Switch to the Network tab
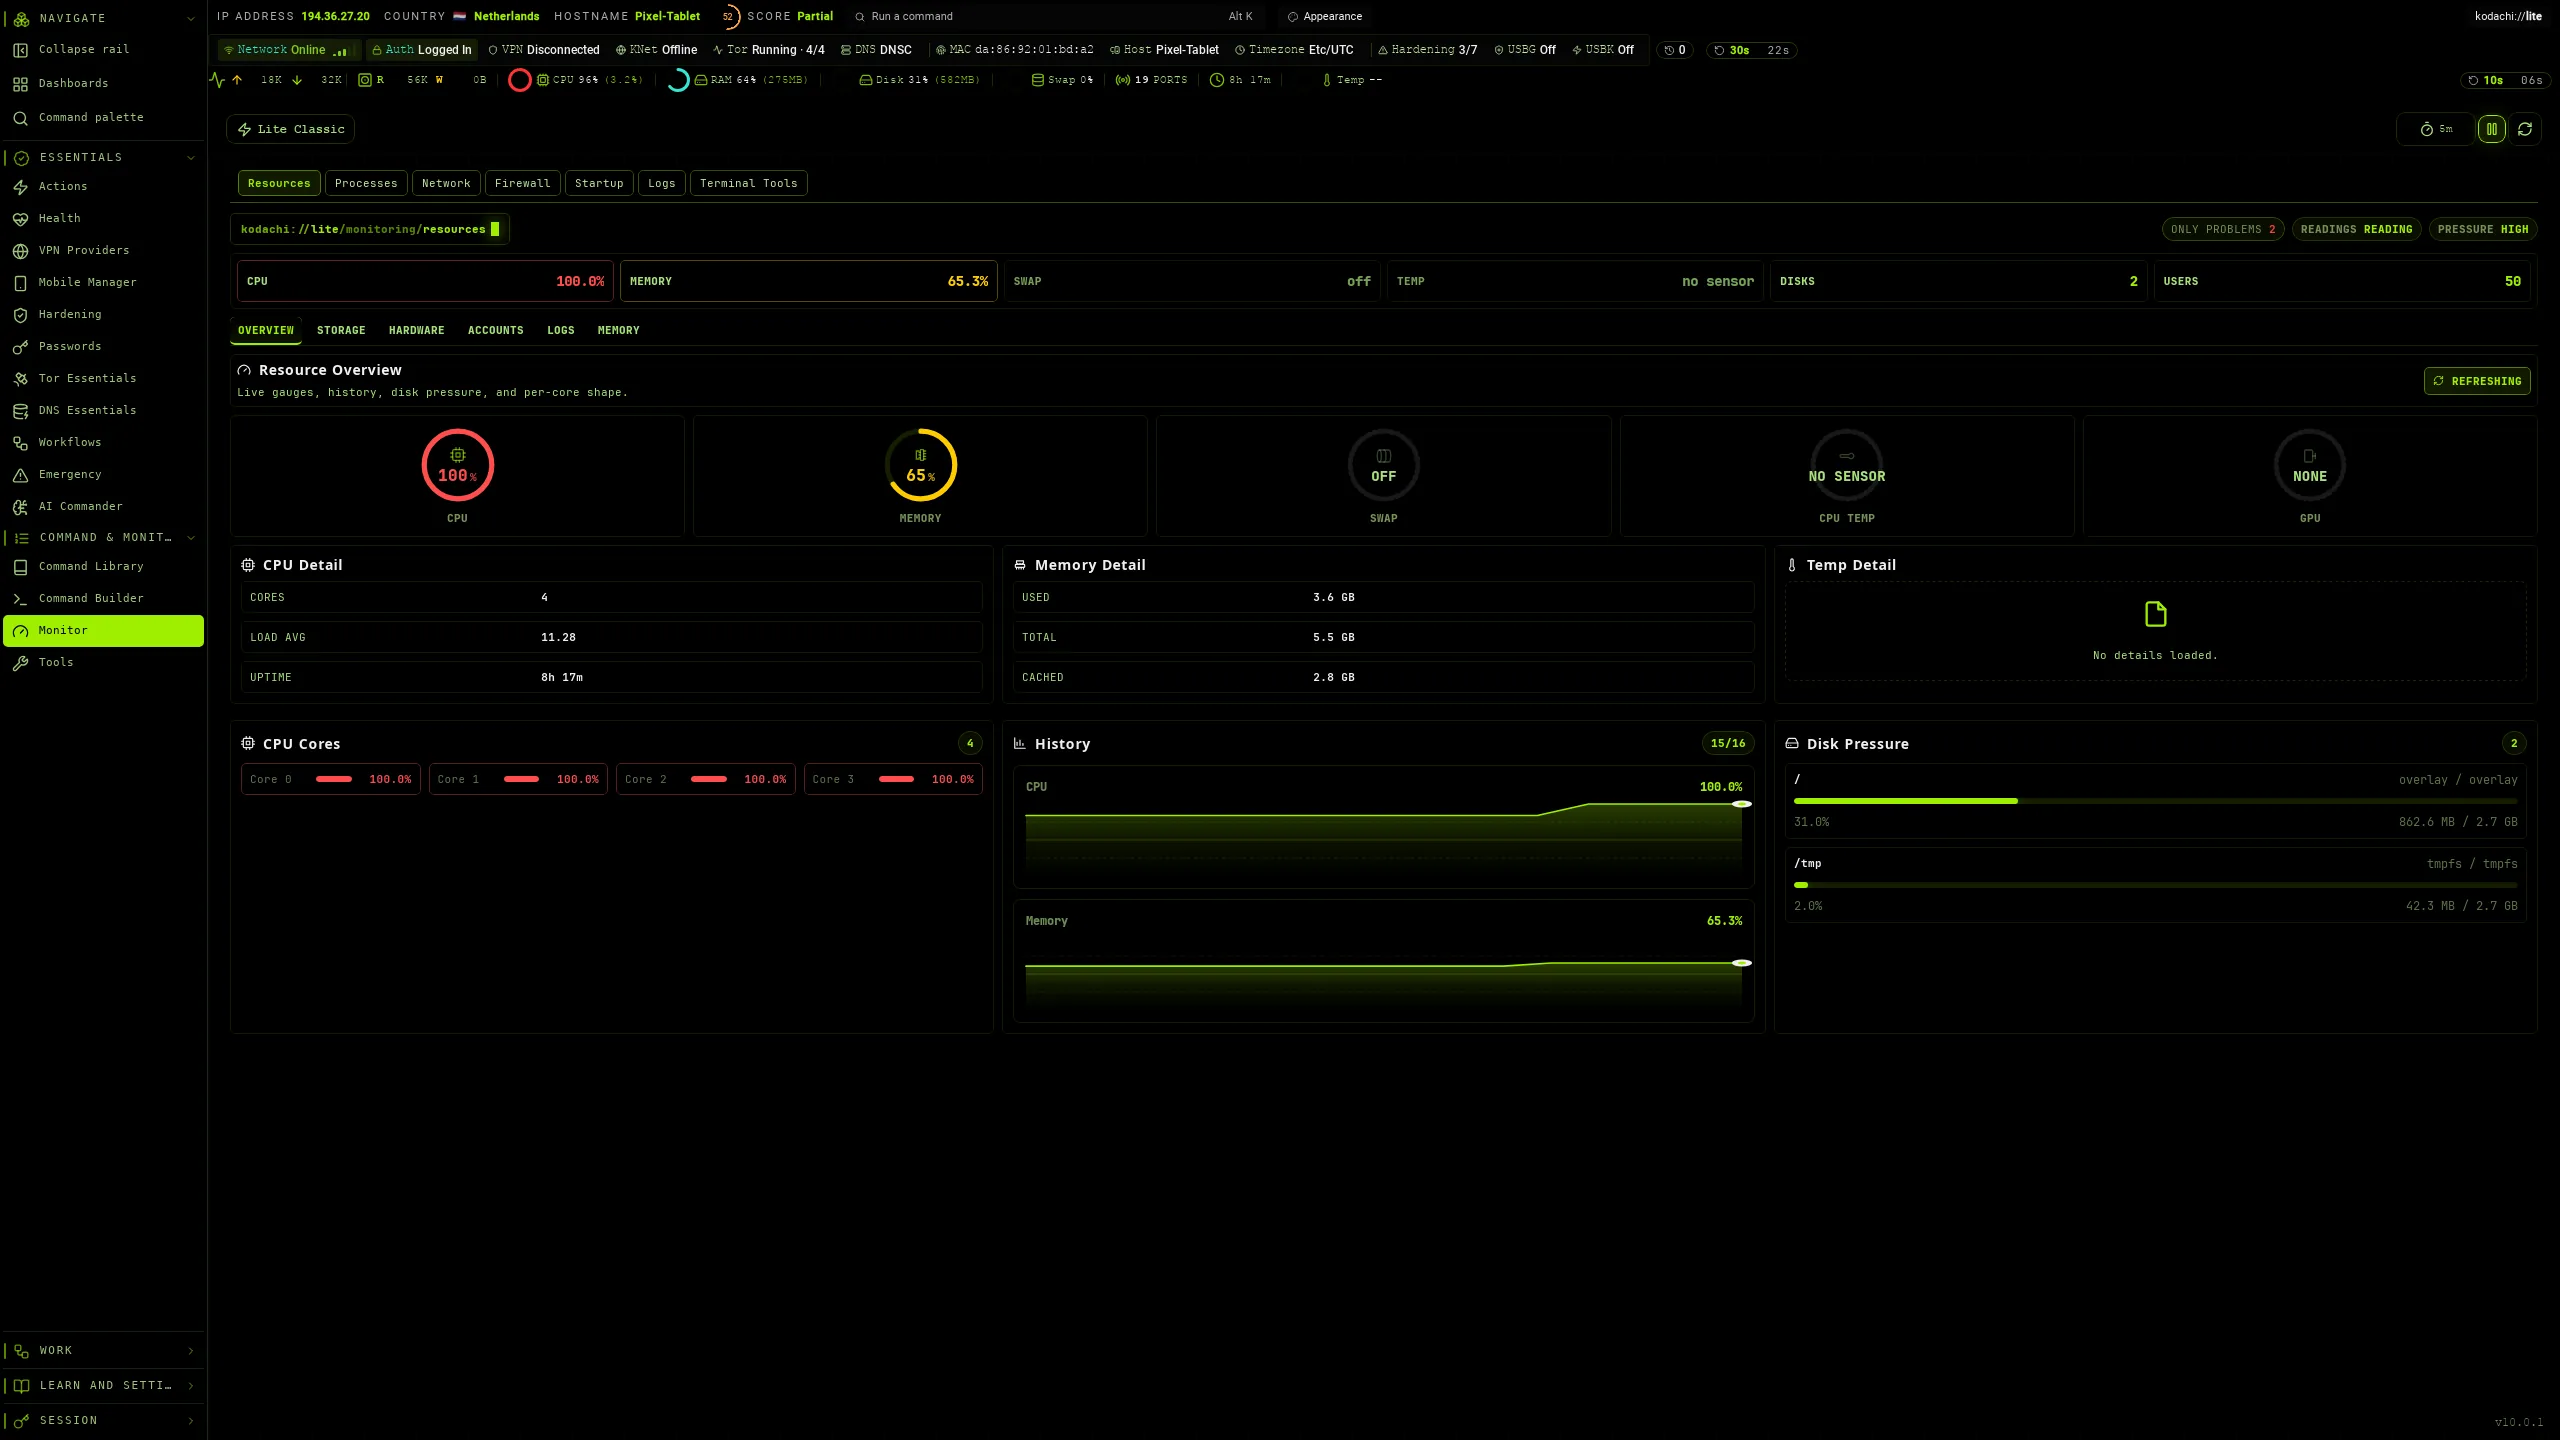Image resolution: width=2560 pixels, height=1440 pixels. click(x=446, y=183)
